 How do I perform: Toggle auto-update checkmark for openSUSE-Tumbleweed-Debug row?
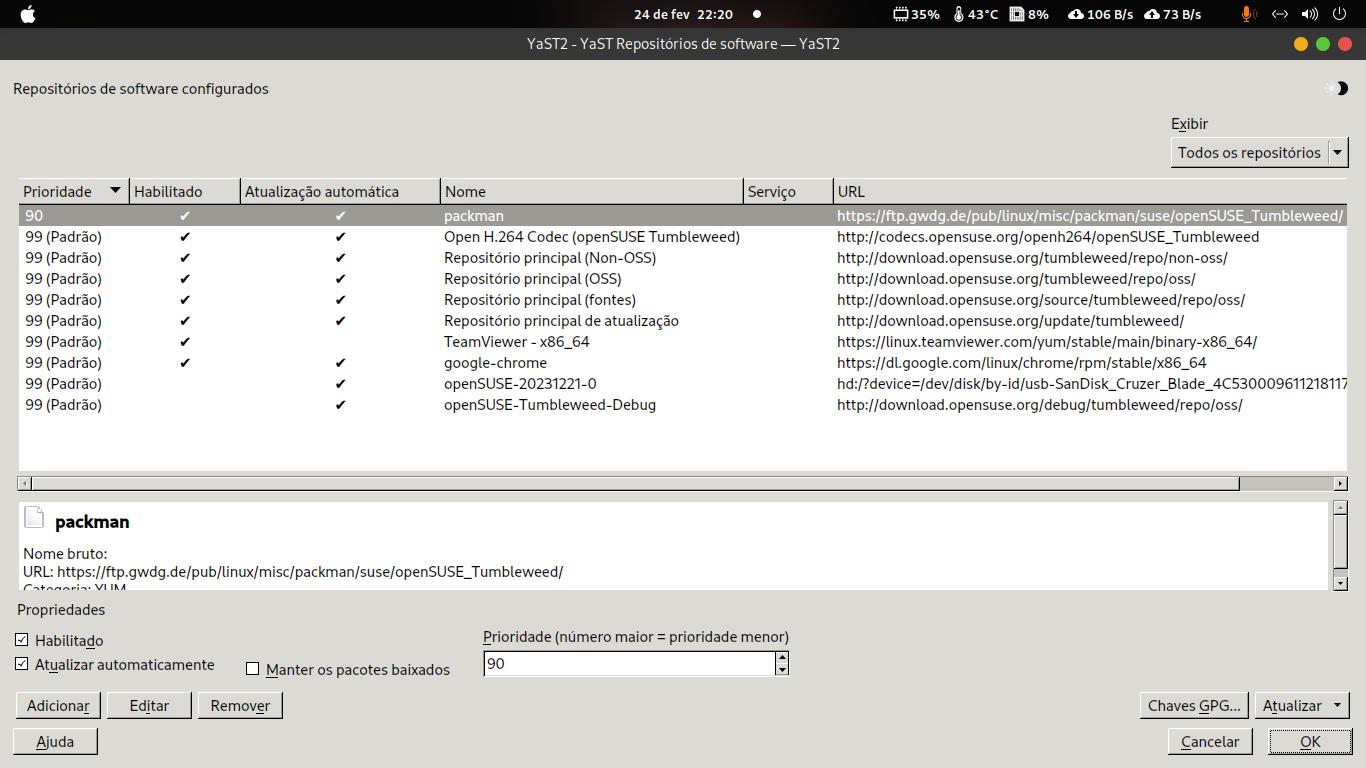click(340, 405)
